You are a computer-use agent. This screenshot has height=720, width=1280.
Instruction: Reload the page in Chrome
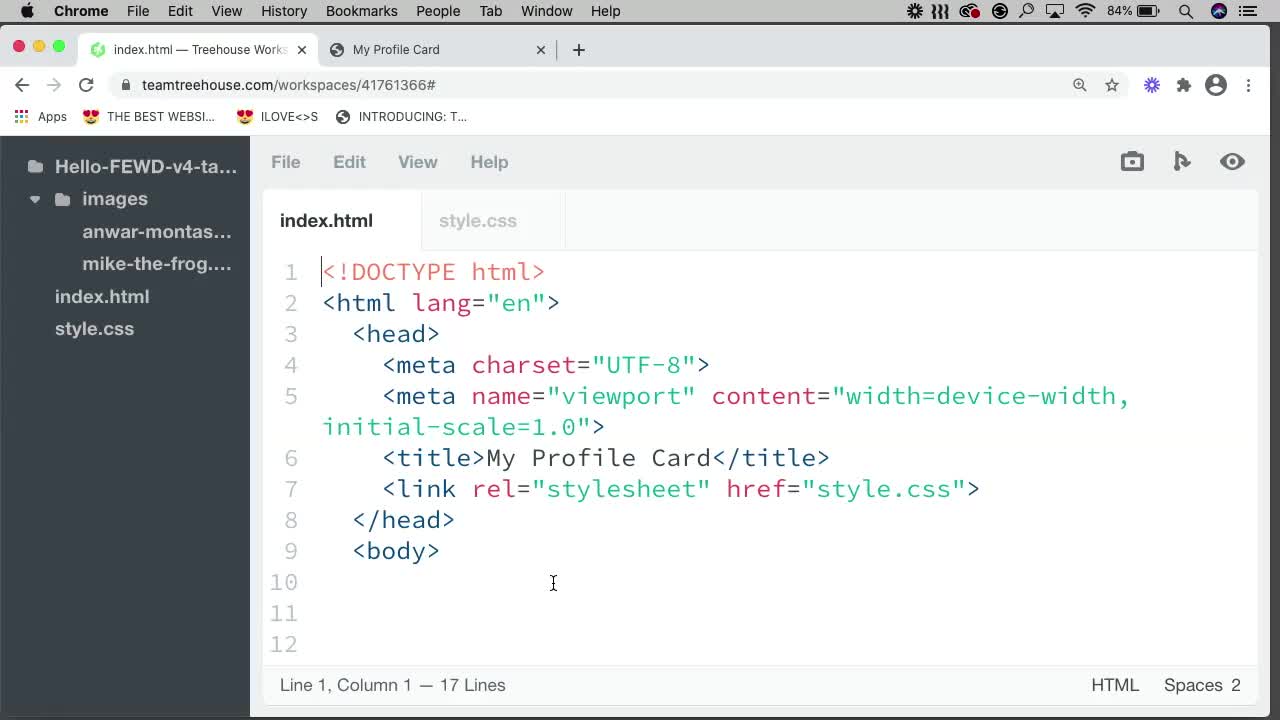click(x=86, y=85)
